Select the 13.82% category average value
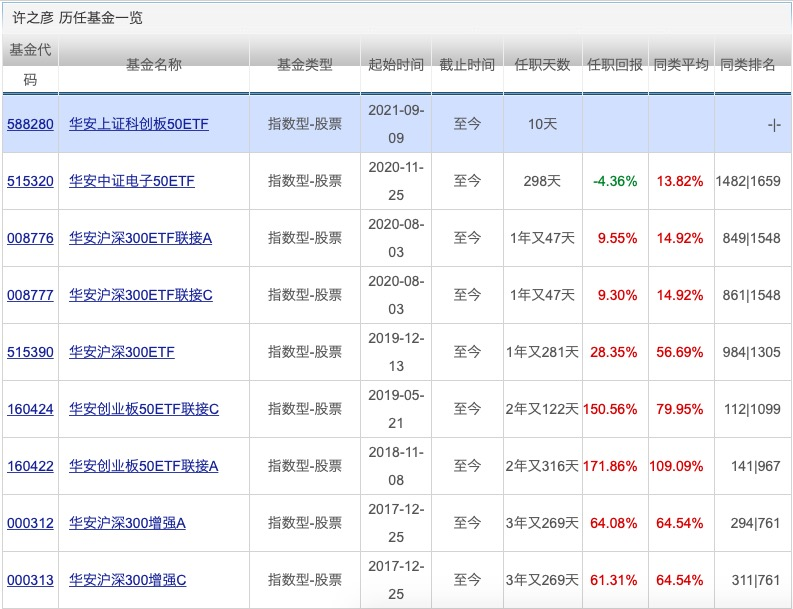 [680, 182]
